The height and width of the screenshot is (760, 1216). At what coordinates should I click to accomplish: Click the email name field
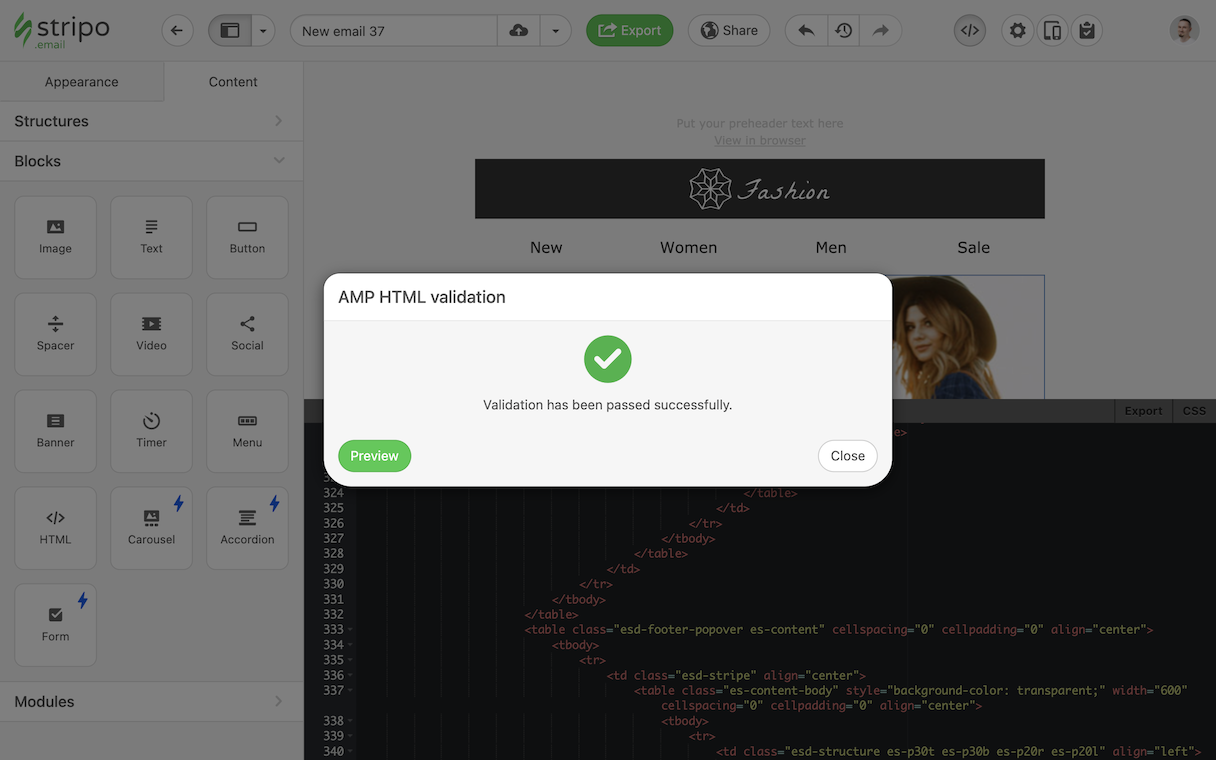394,31
